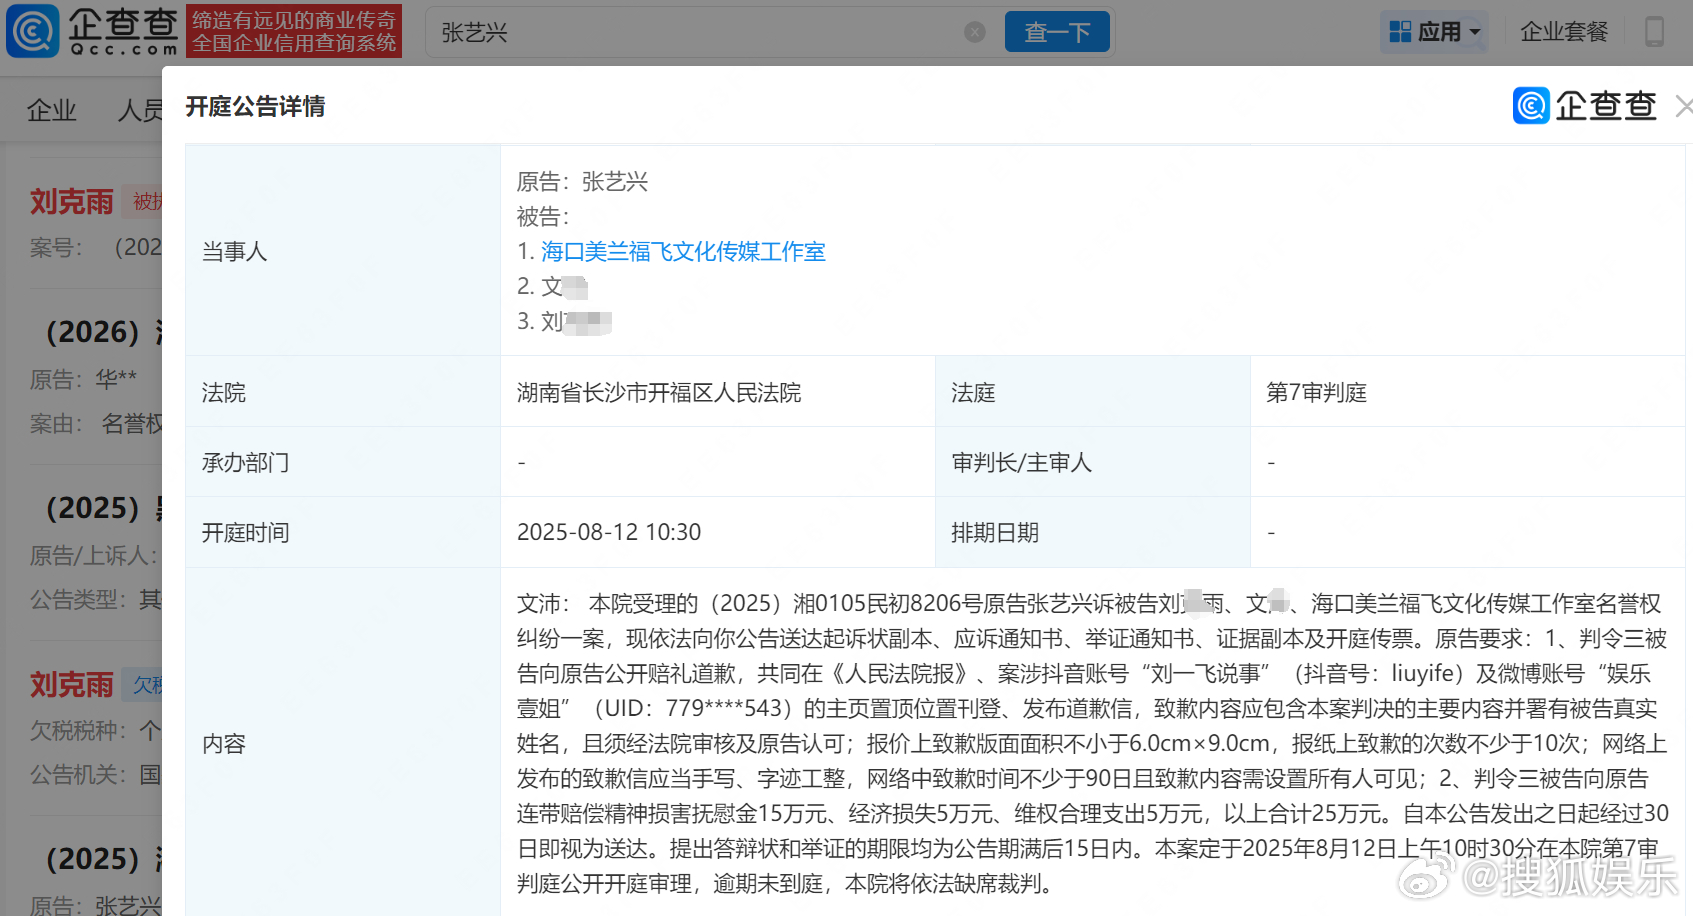Screen dimensions: 1693x916
Task: Open the 应用 dropdown menu
Action: (x=1434, y=32)
